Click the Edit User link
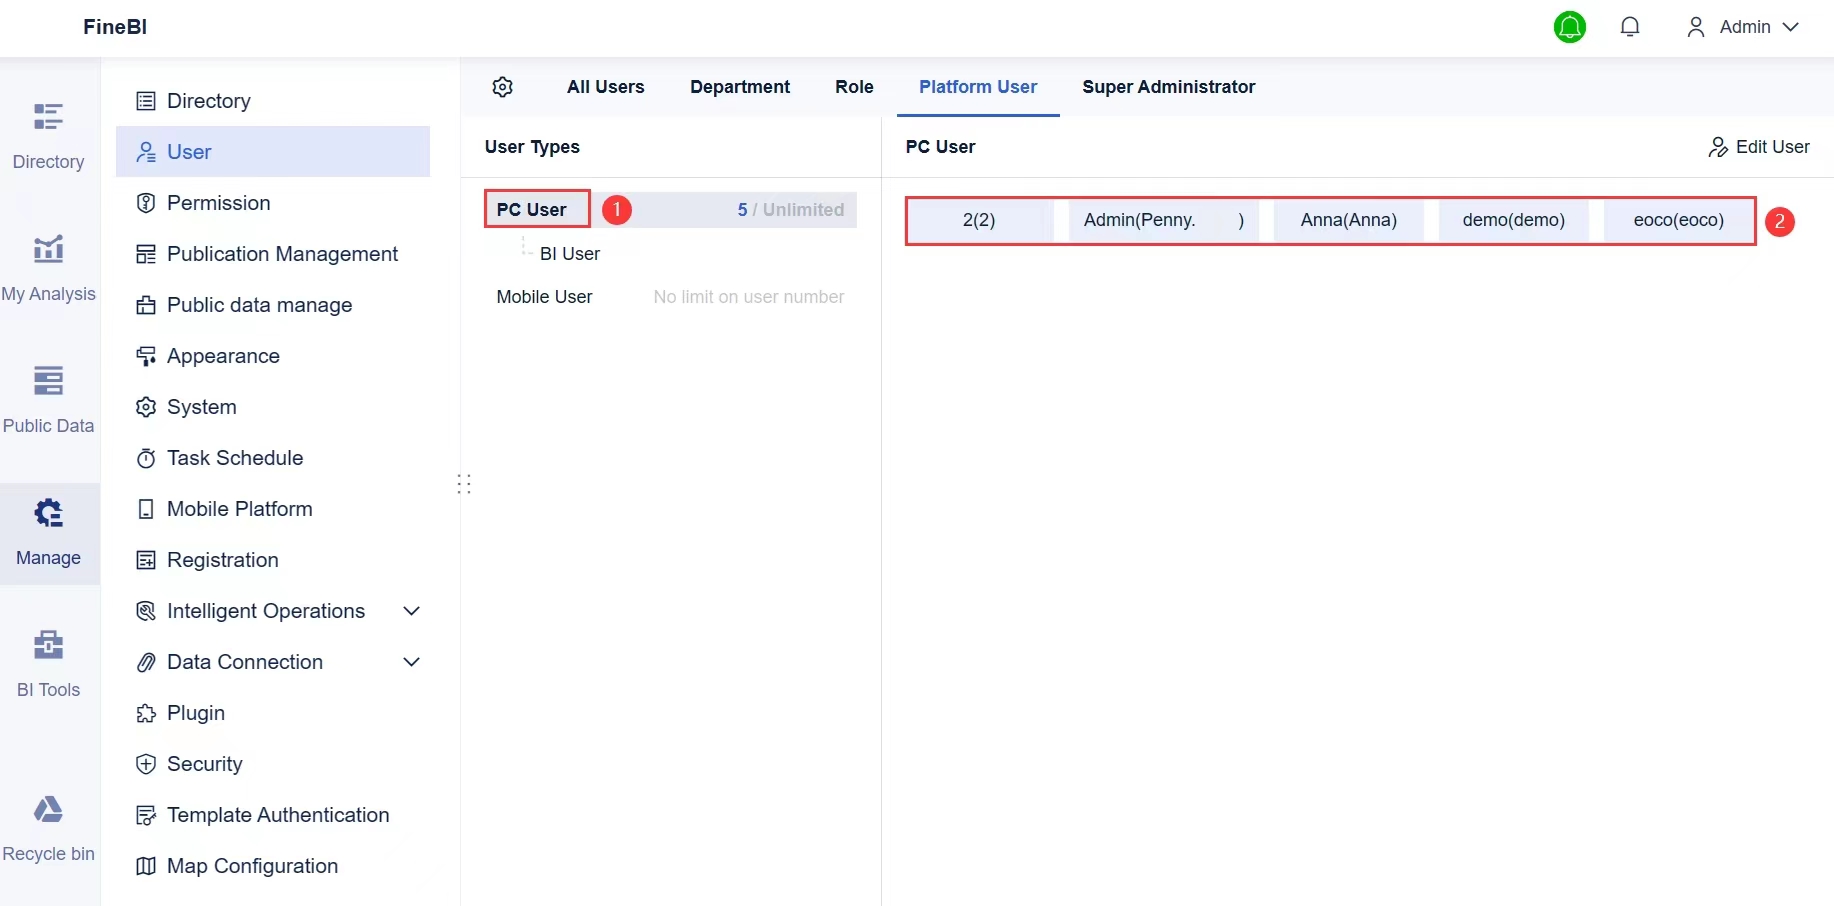This screenshot has width=1834, height=906. pos(1758,147)
